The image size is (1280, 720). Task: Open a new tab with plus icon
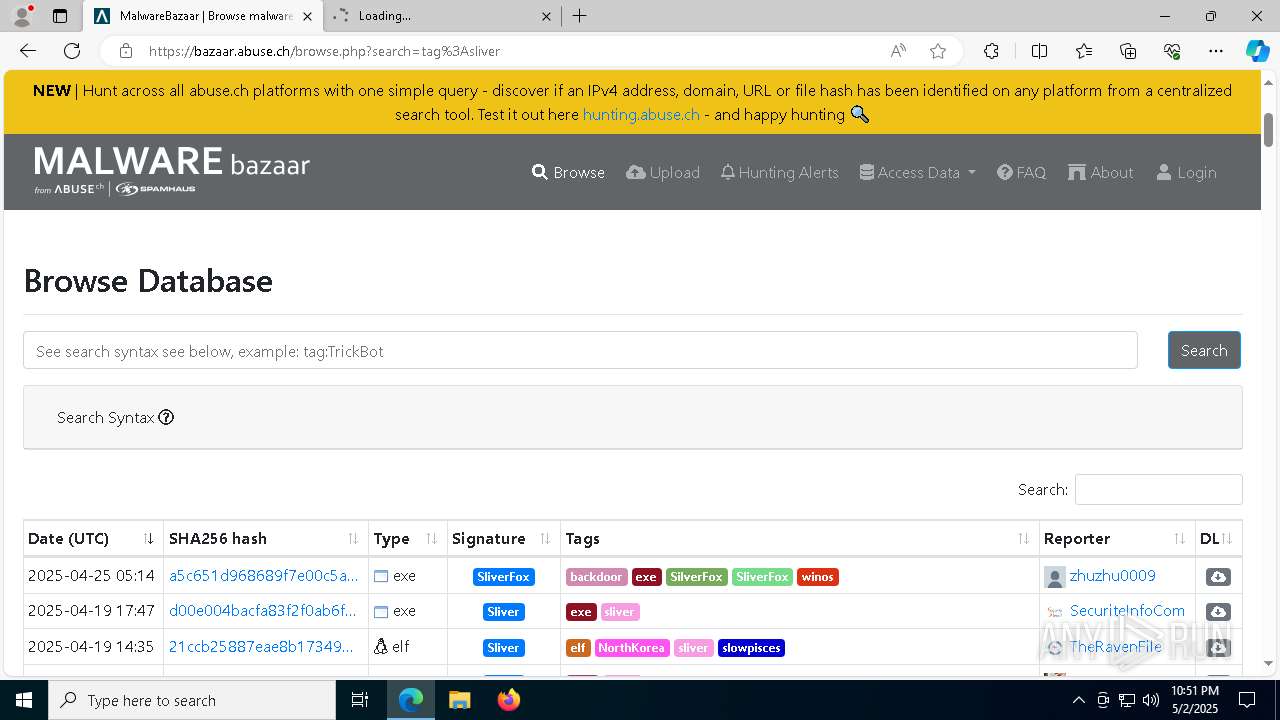tap(580, 16)
